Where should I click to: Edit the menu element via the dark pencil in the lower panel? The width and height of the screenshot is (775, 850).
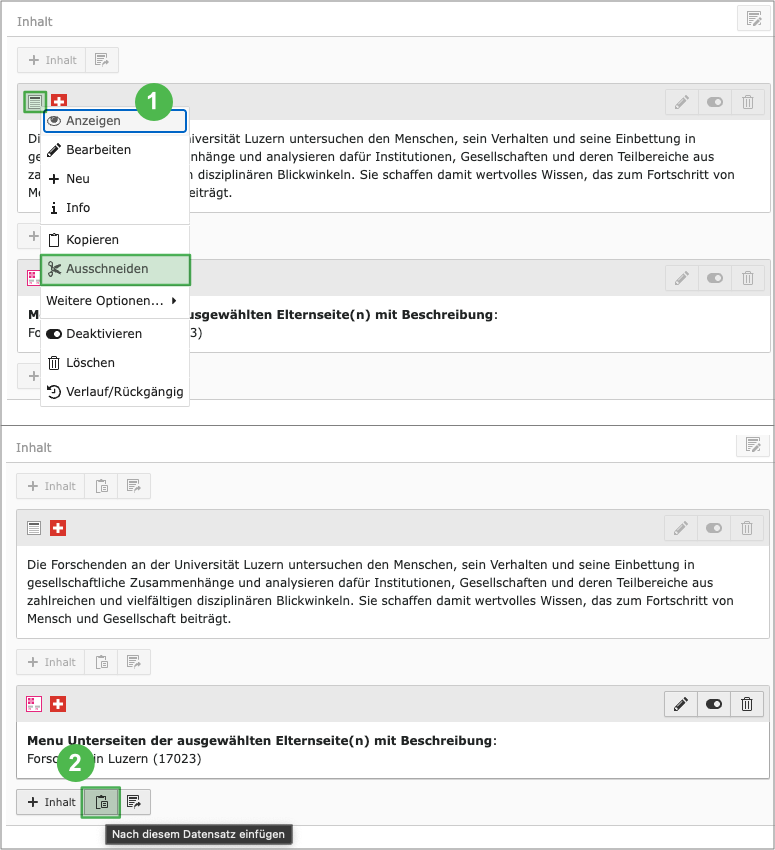[x=681, y=704]
